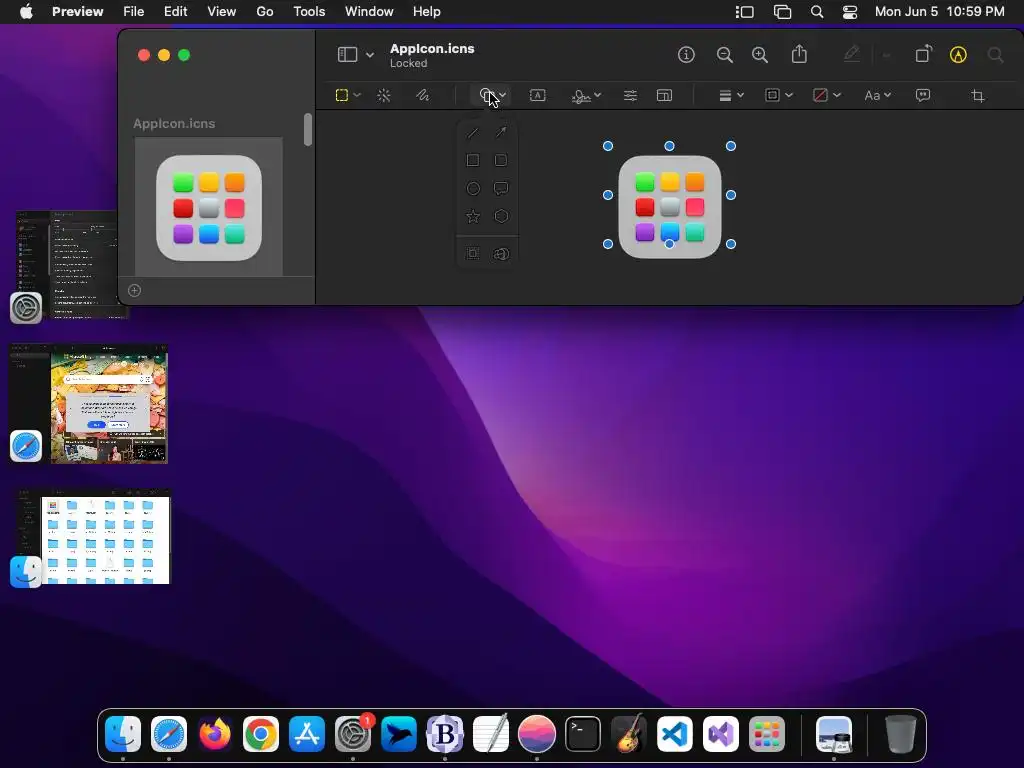Screen dimensions: 1024x768
Task: Click the Highlight pen icon
Action: click(852, 54)
